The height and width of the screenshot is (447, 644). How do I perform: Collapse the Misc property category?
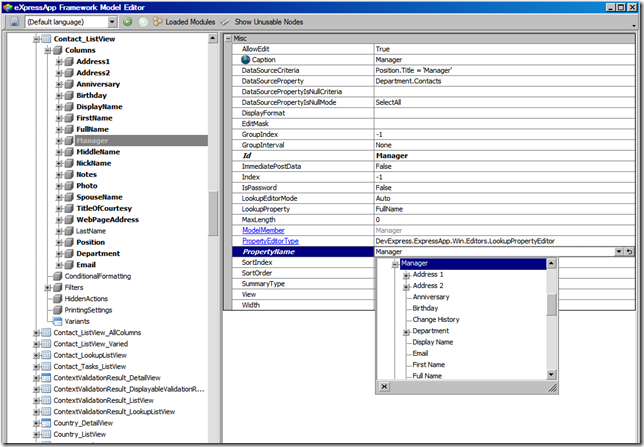click(x=228, y=39)
